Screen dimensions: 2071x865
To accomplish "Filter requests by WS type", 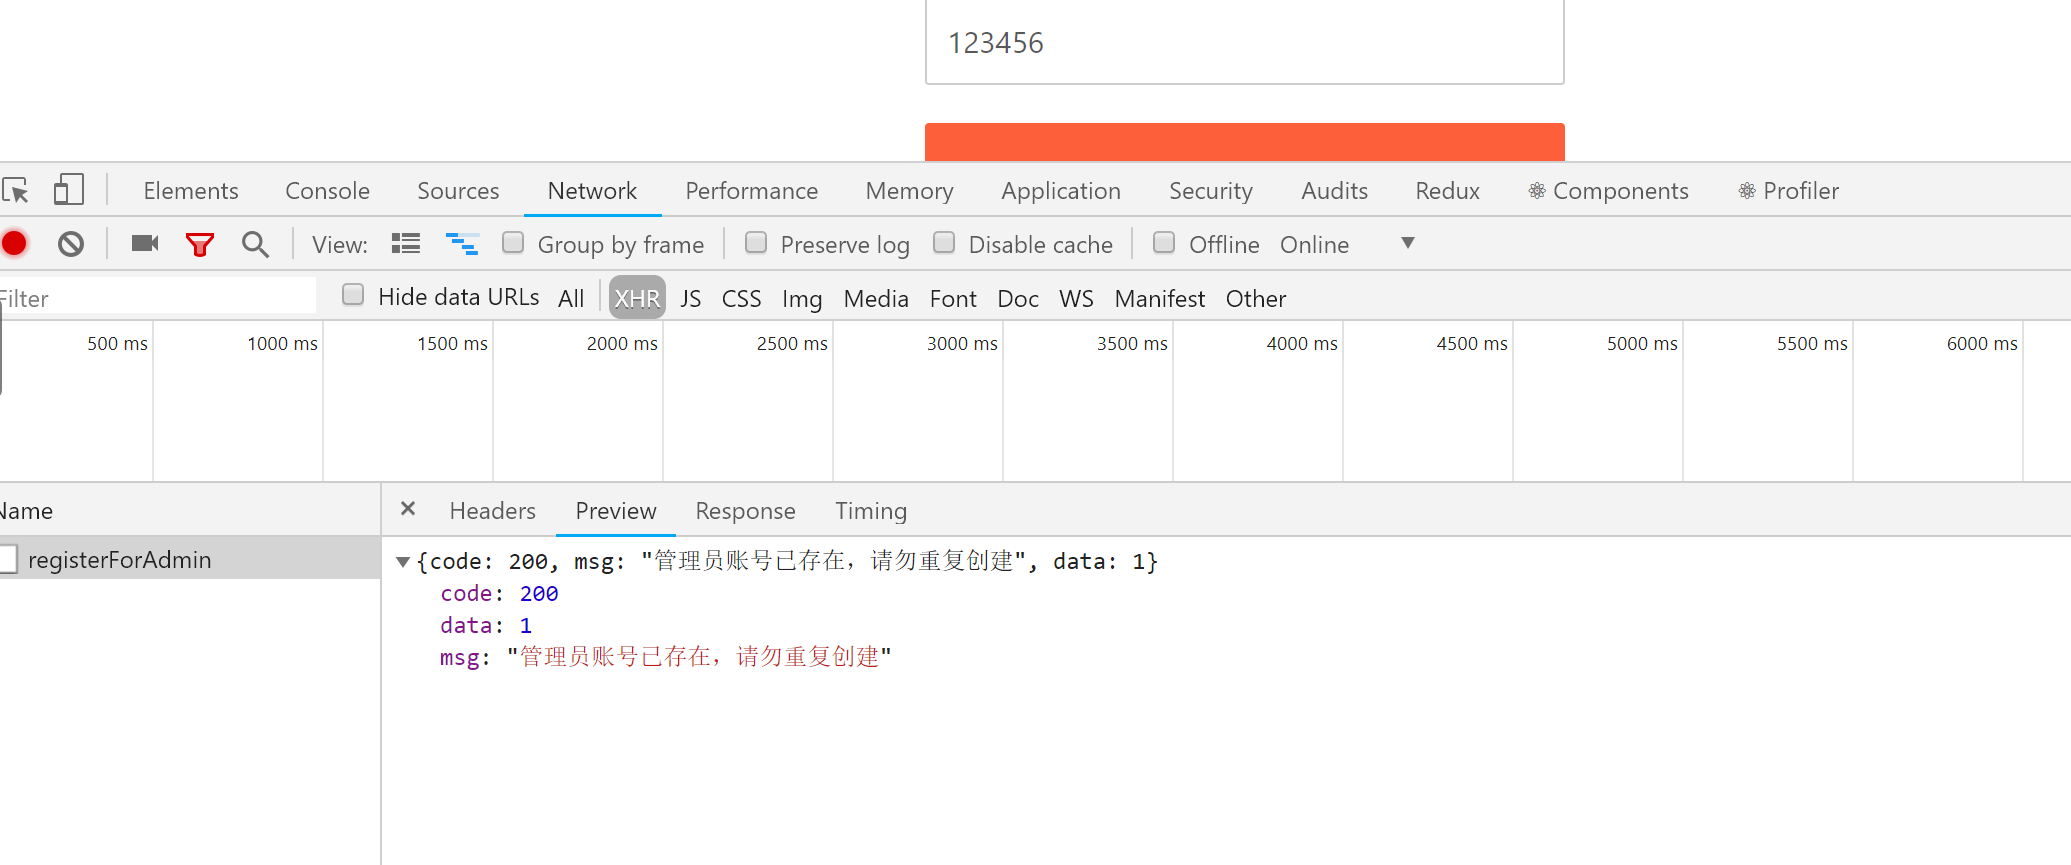I will [1077, 298].
